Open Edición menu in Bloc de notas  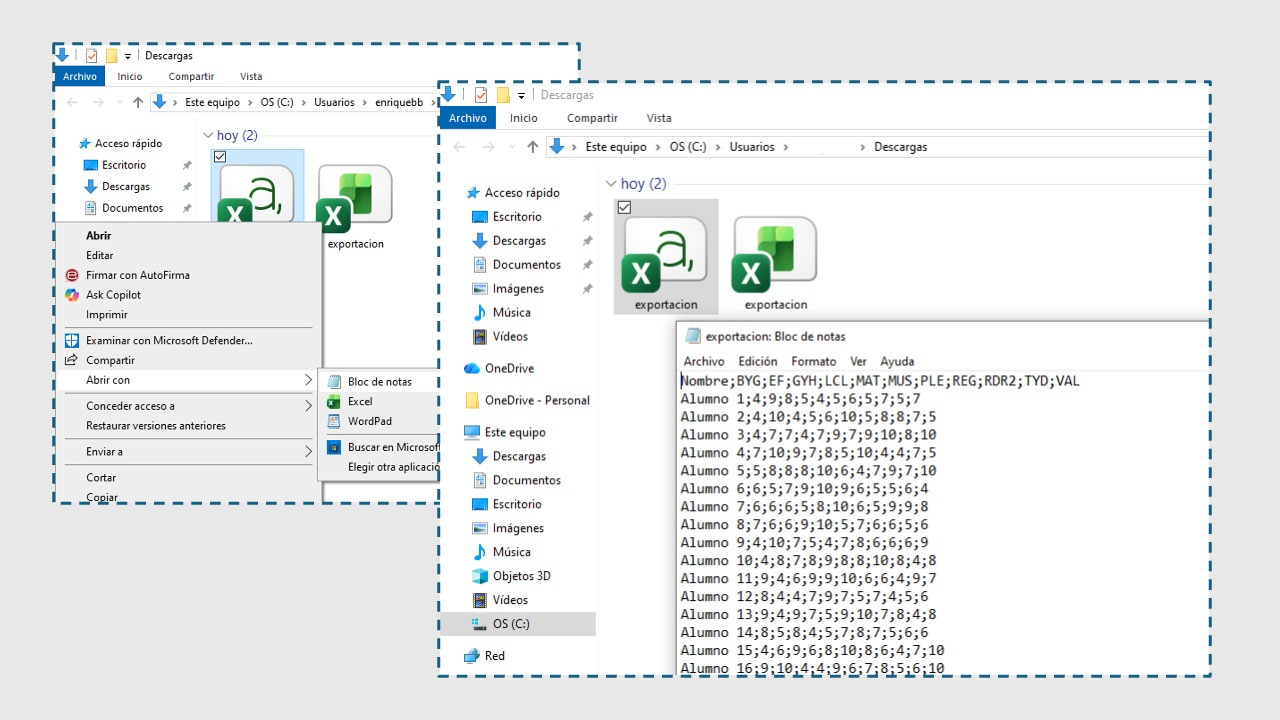coord(758,361)
